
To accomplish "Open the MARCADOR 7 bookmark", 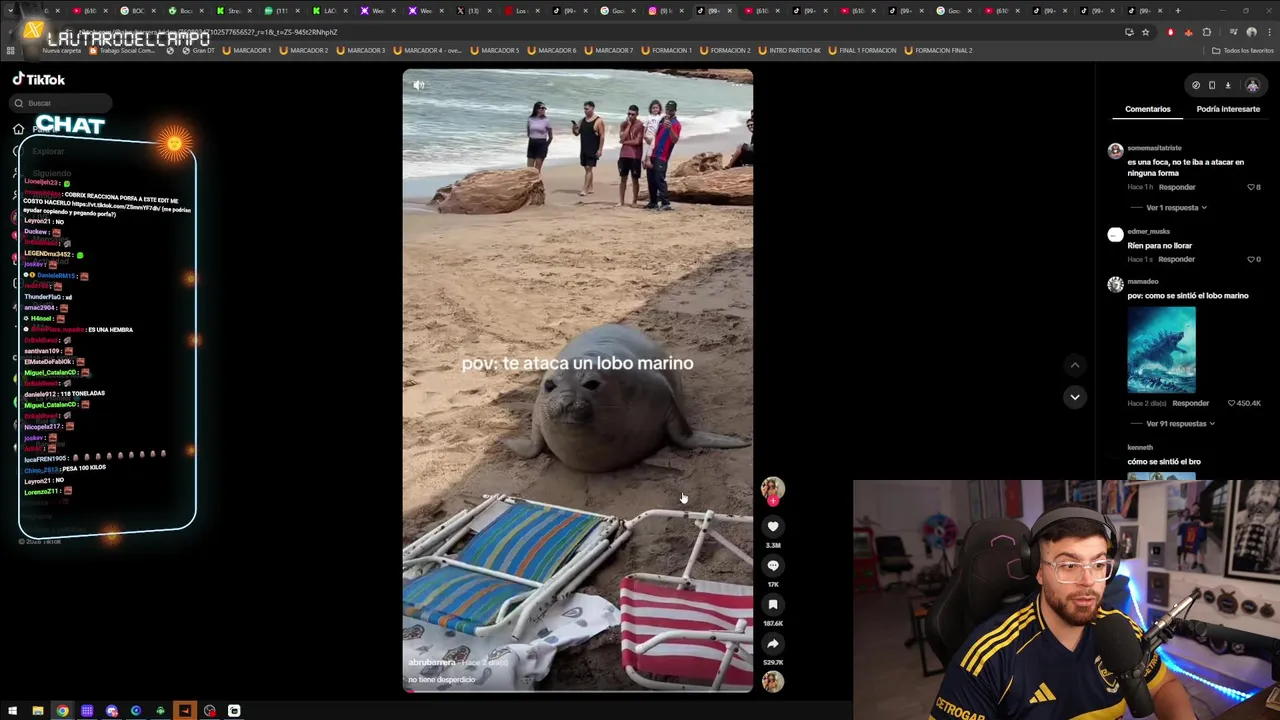I will pyautogui.click(x=609, y=50).
